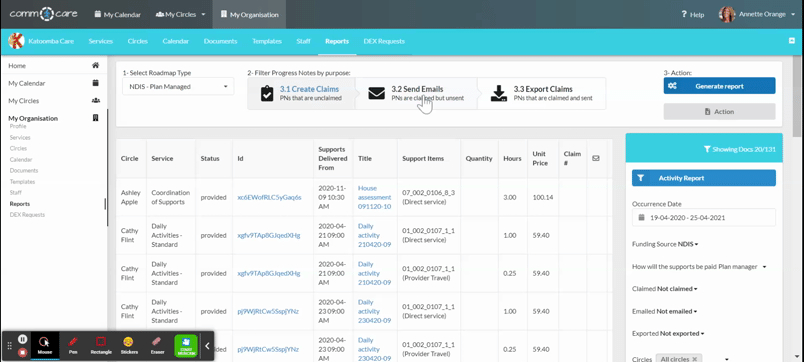Image resolution: width=804 pixels, height=362 pixels.
Task: Open the Roadmap Type NDIS - Plan Managed dropdown
Action: point(178,87)
